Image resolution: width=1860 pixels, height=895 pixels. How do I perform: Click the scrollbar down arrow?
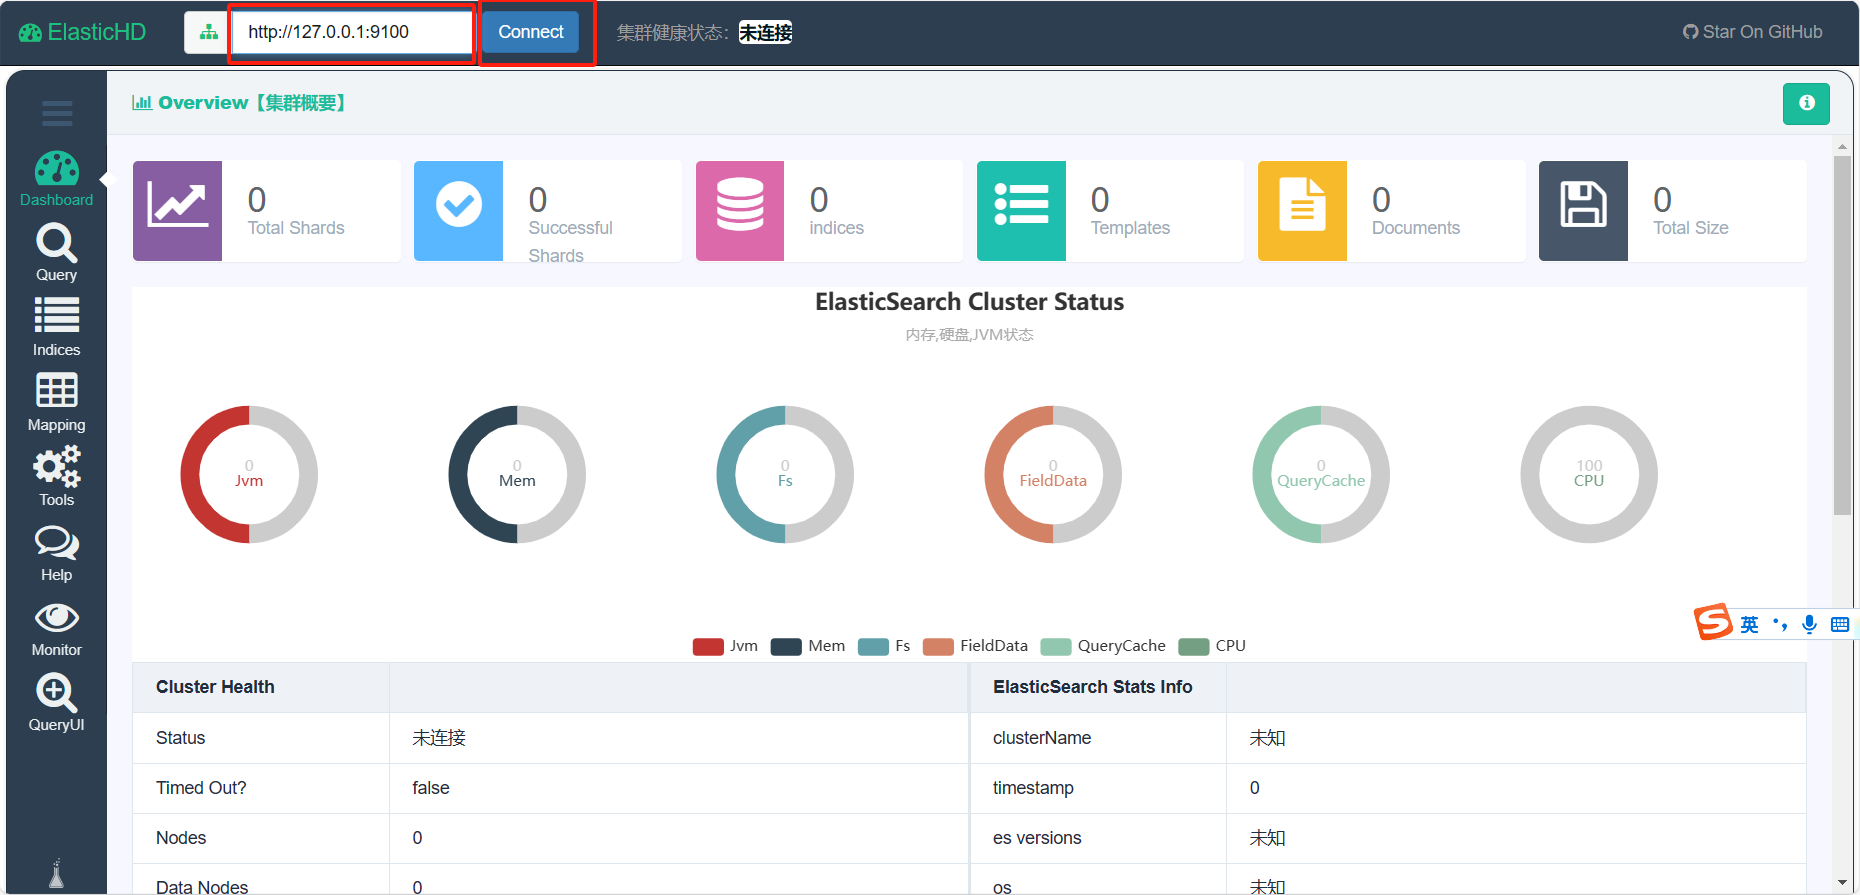click(x=1842, y=883)
